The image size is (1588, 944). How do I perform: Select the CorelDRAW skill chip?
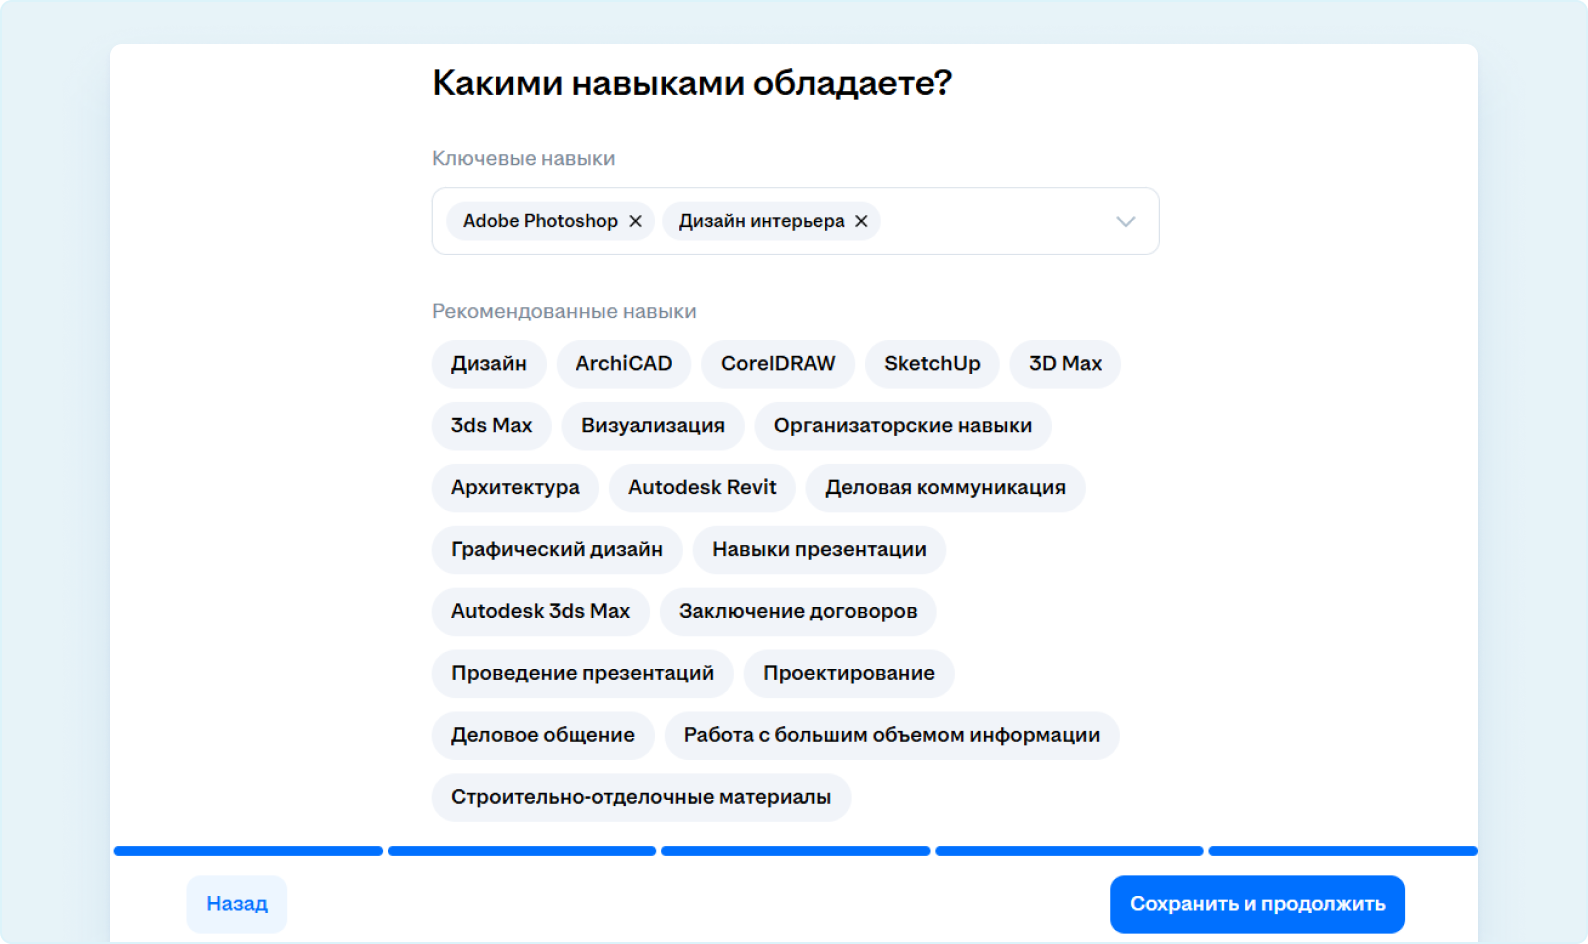pyautogui.click(x=778, y=364)
